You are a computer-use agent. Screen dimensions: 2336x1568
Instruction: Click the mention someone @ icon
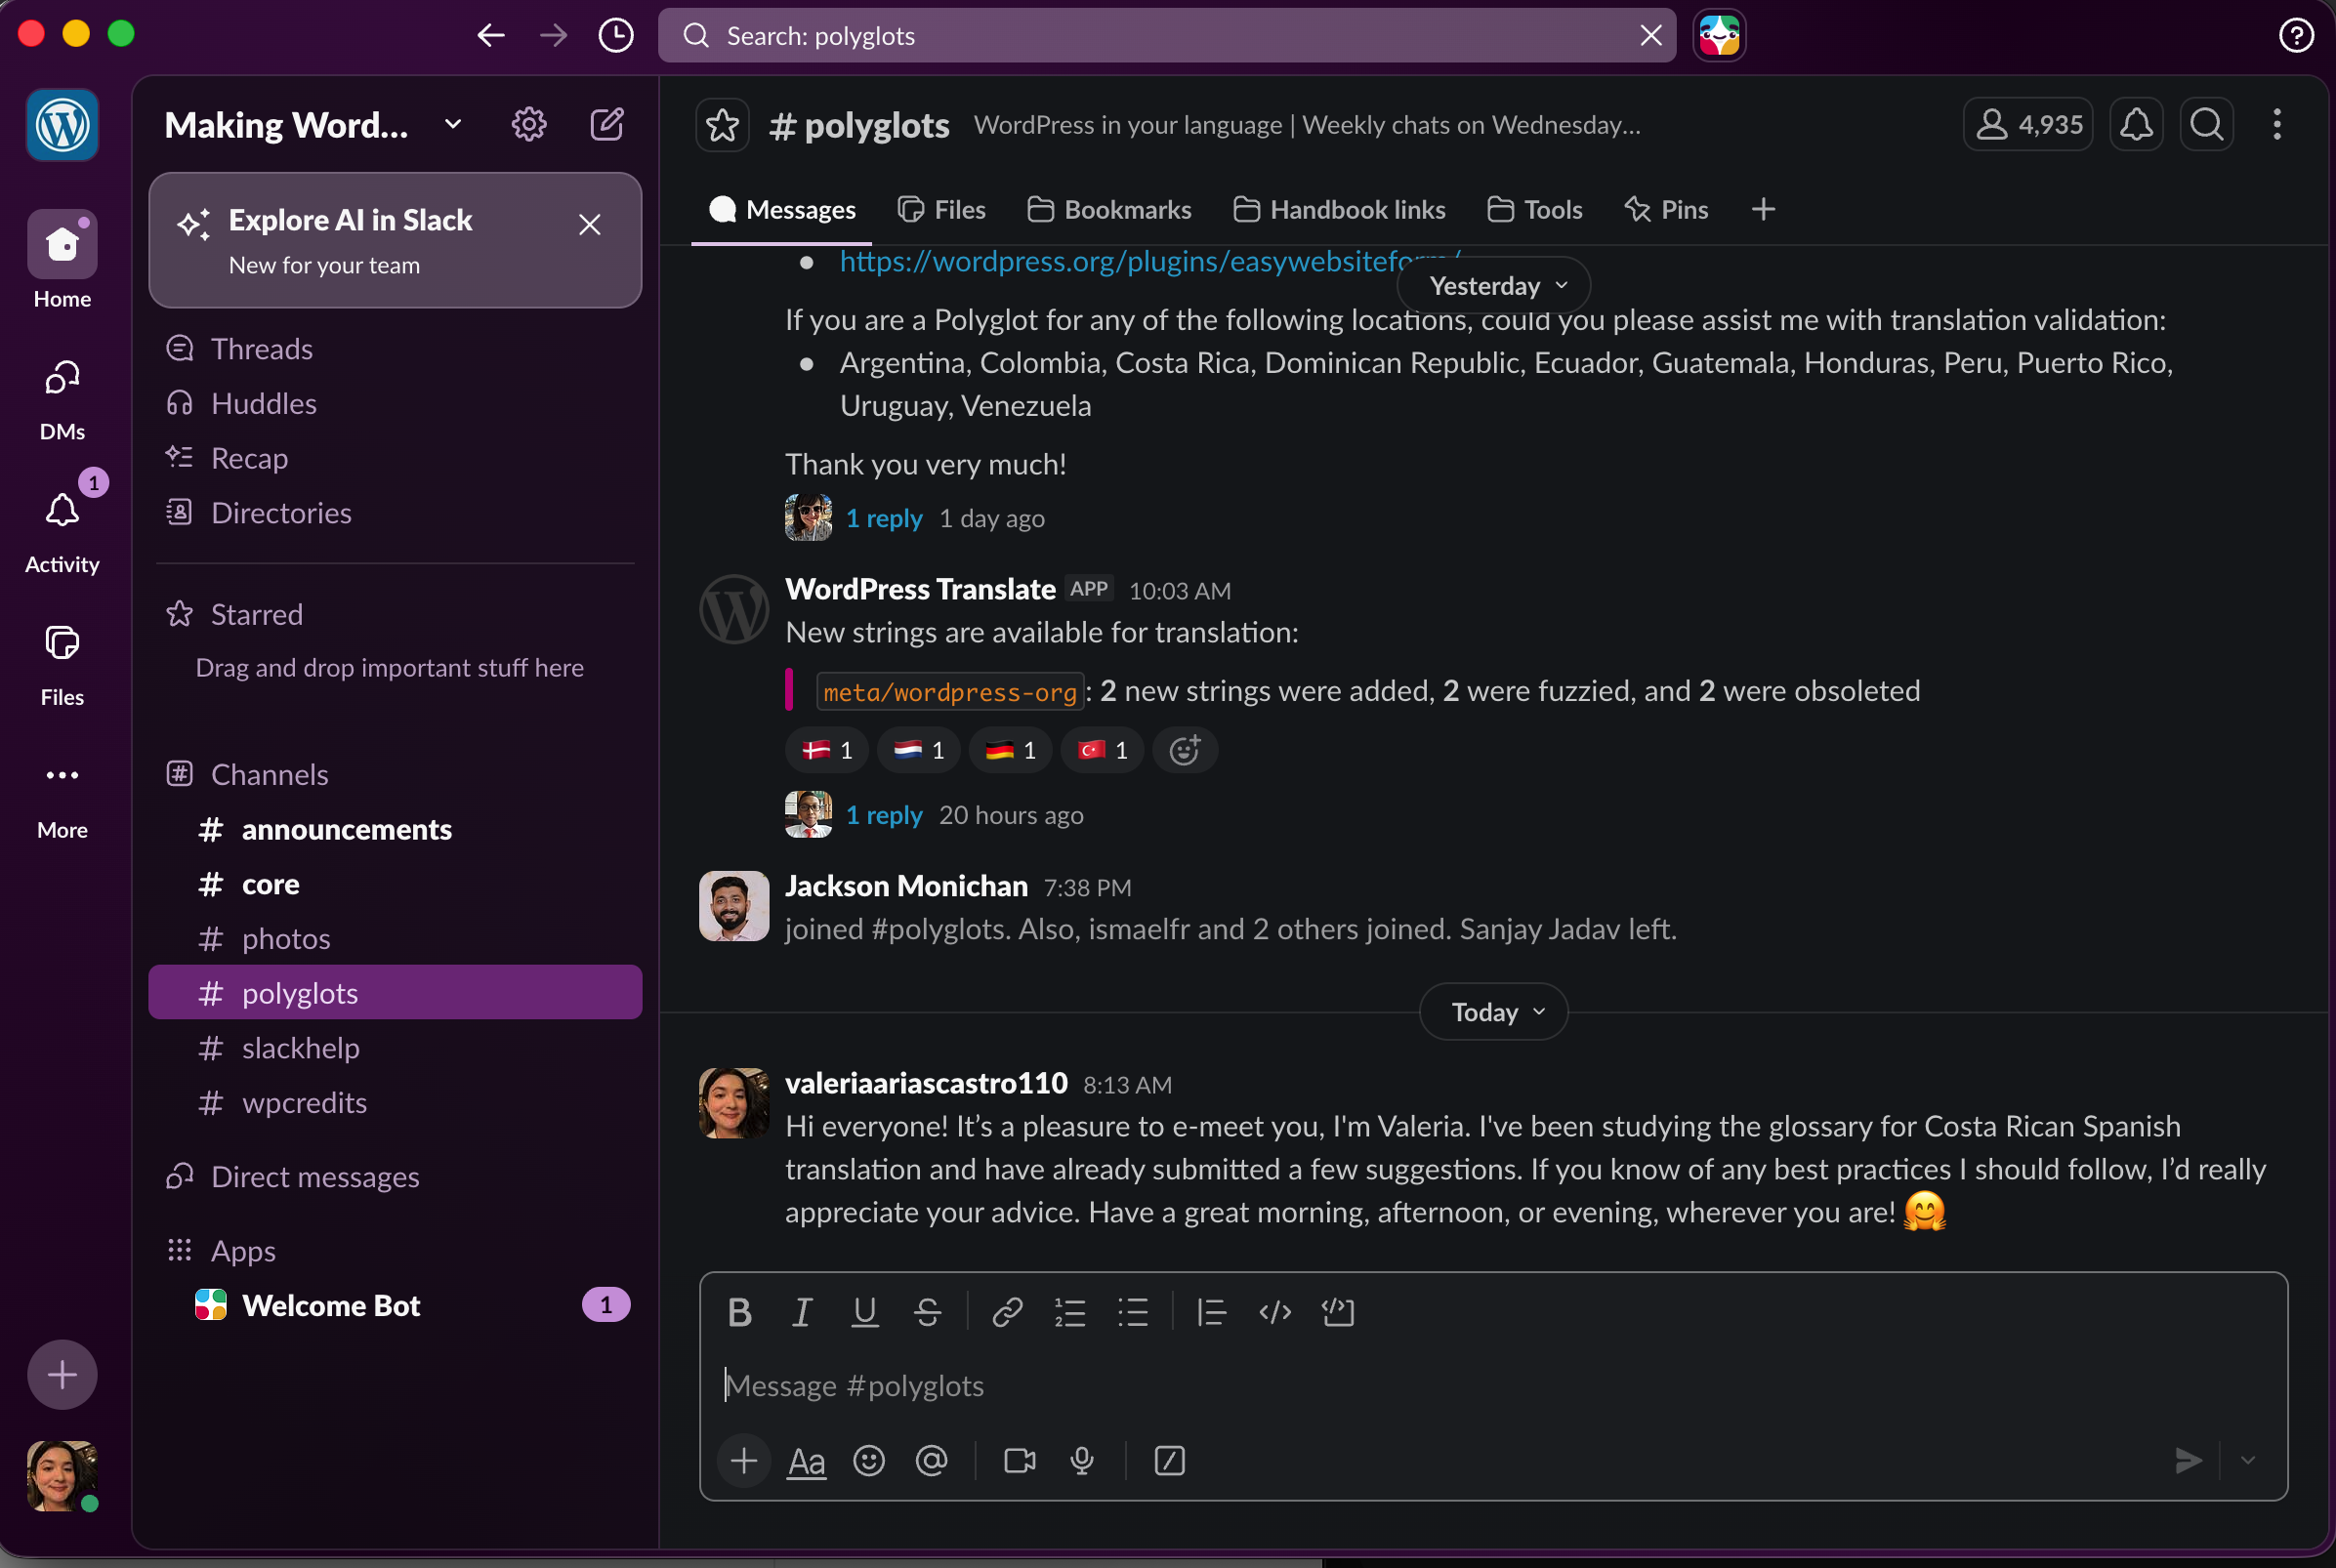[x=931, y=1461]
